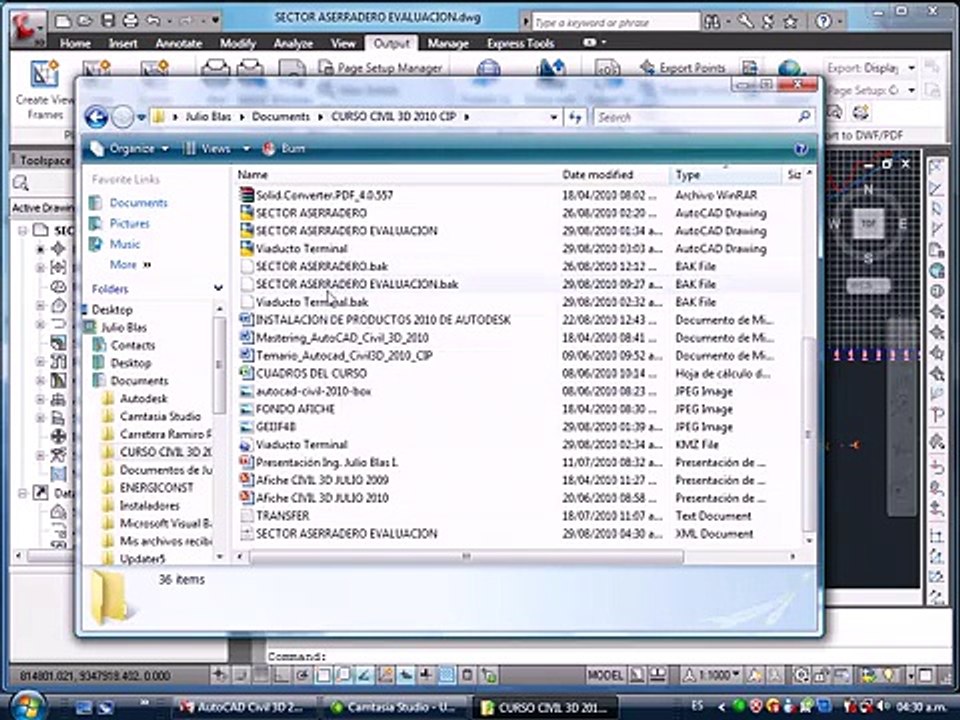Open the Windows Start orb

tap(28, 705)
